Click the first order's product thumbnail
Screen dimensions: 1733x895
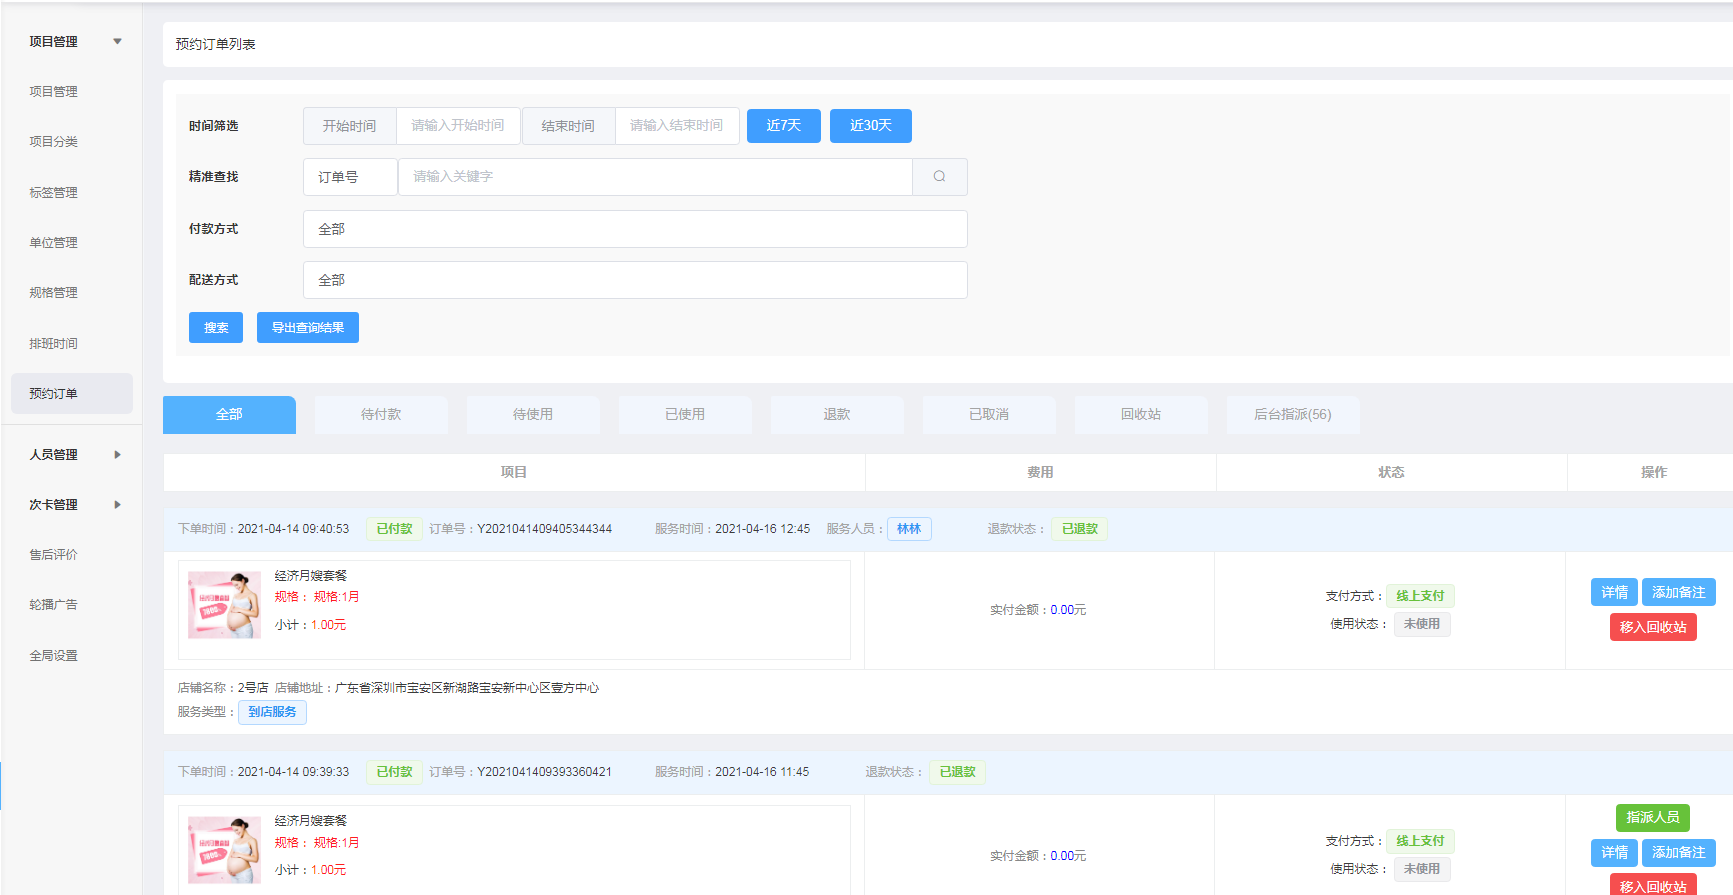[225, 605]
